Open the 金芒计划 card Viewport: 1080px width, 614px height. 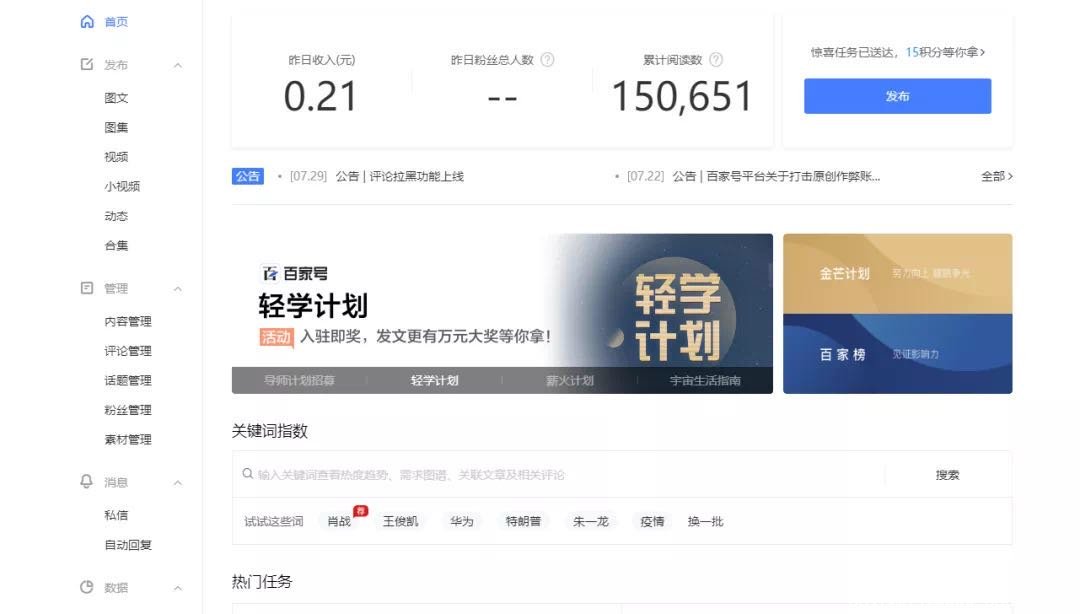(897, 274)
